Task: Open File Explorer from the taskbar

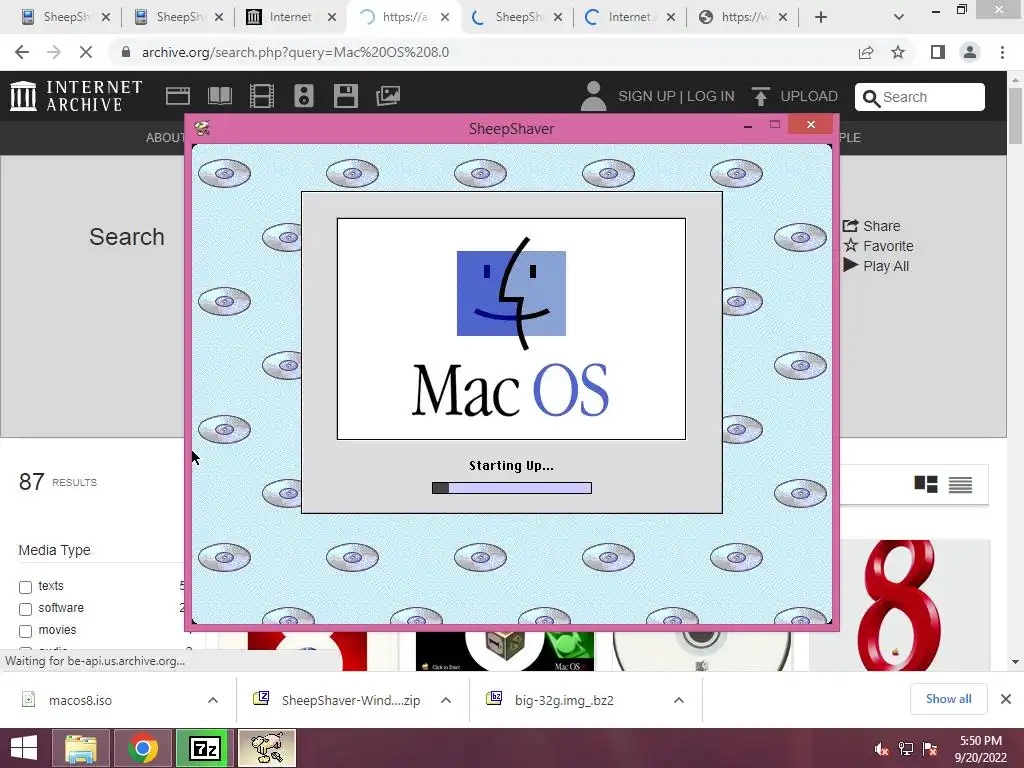Action: 81,748
